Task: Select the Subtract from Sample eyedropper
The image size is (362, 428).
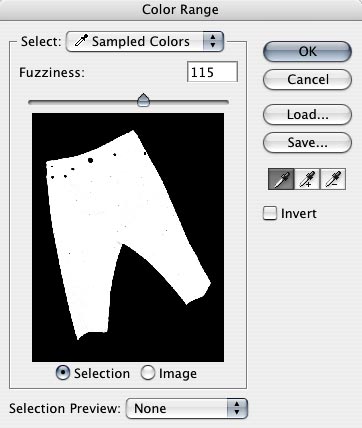Action: tap(333, 179)
